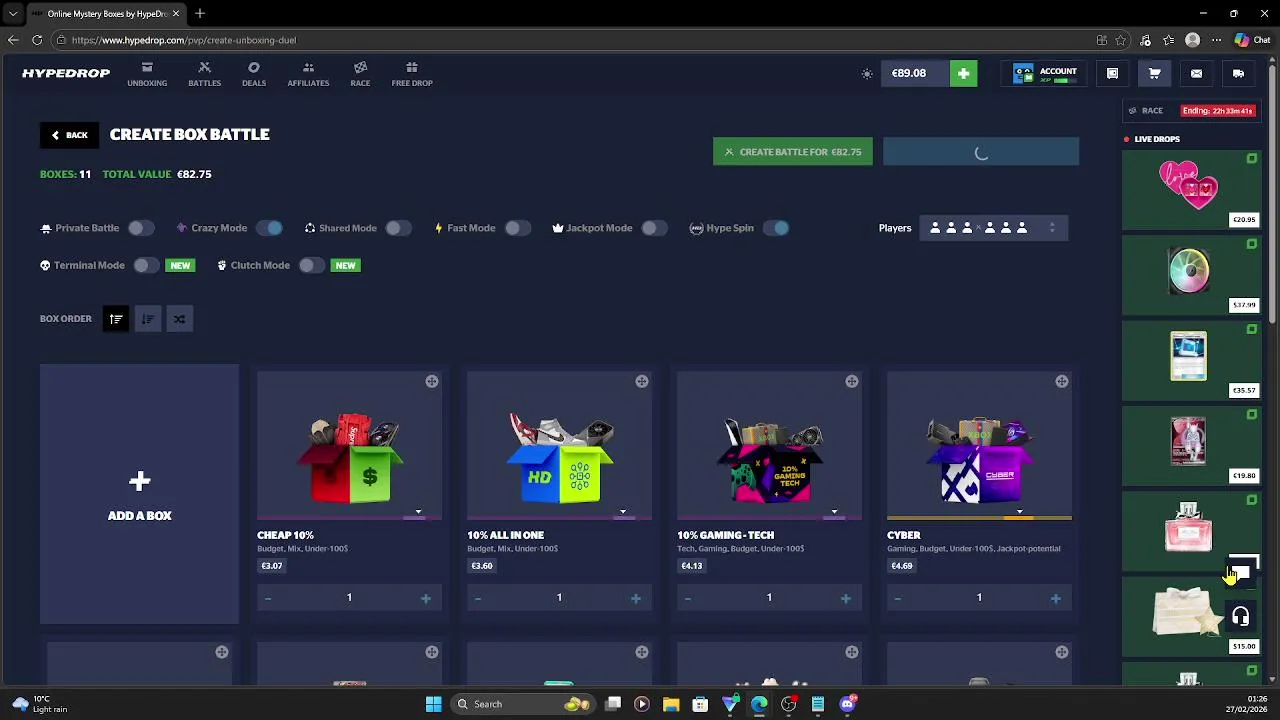Turn off the Hype Spin switch

(775, 228)
